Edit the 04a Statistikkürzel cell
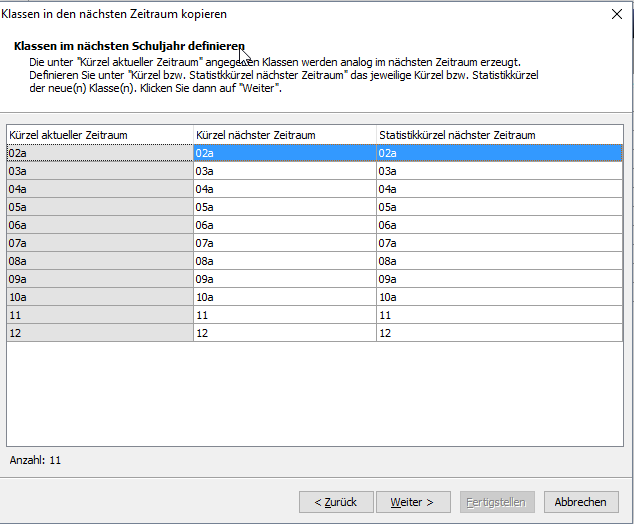 [499, 189]
